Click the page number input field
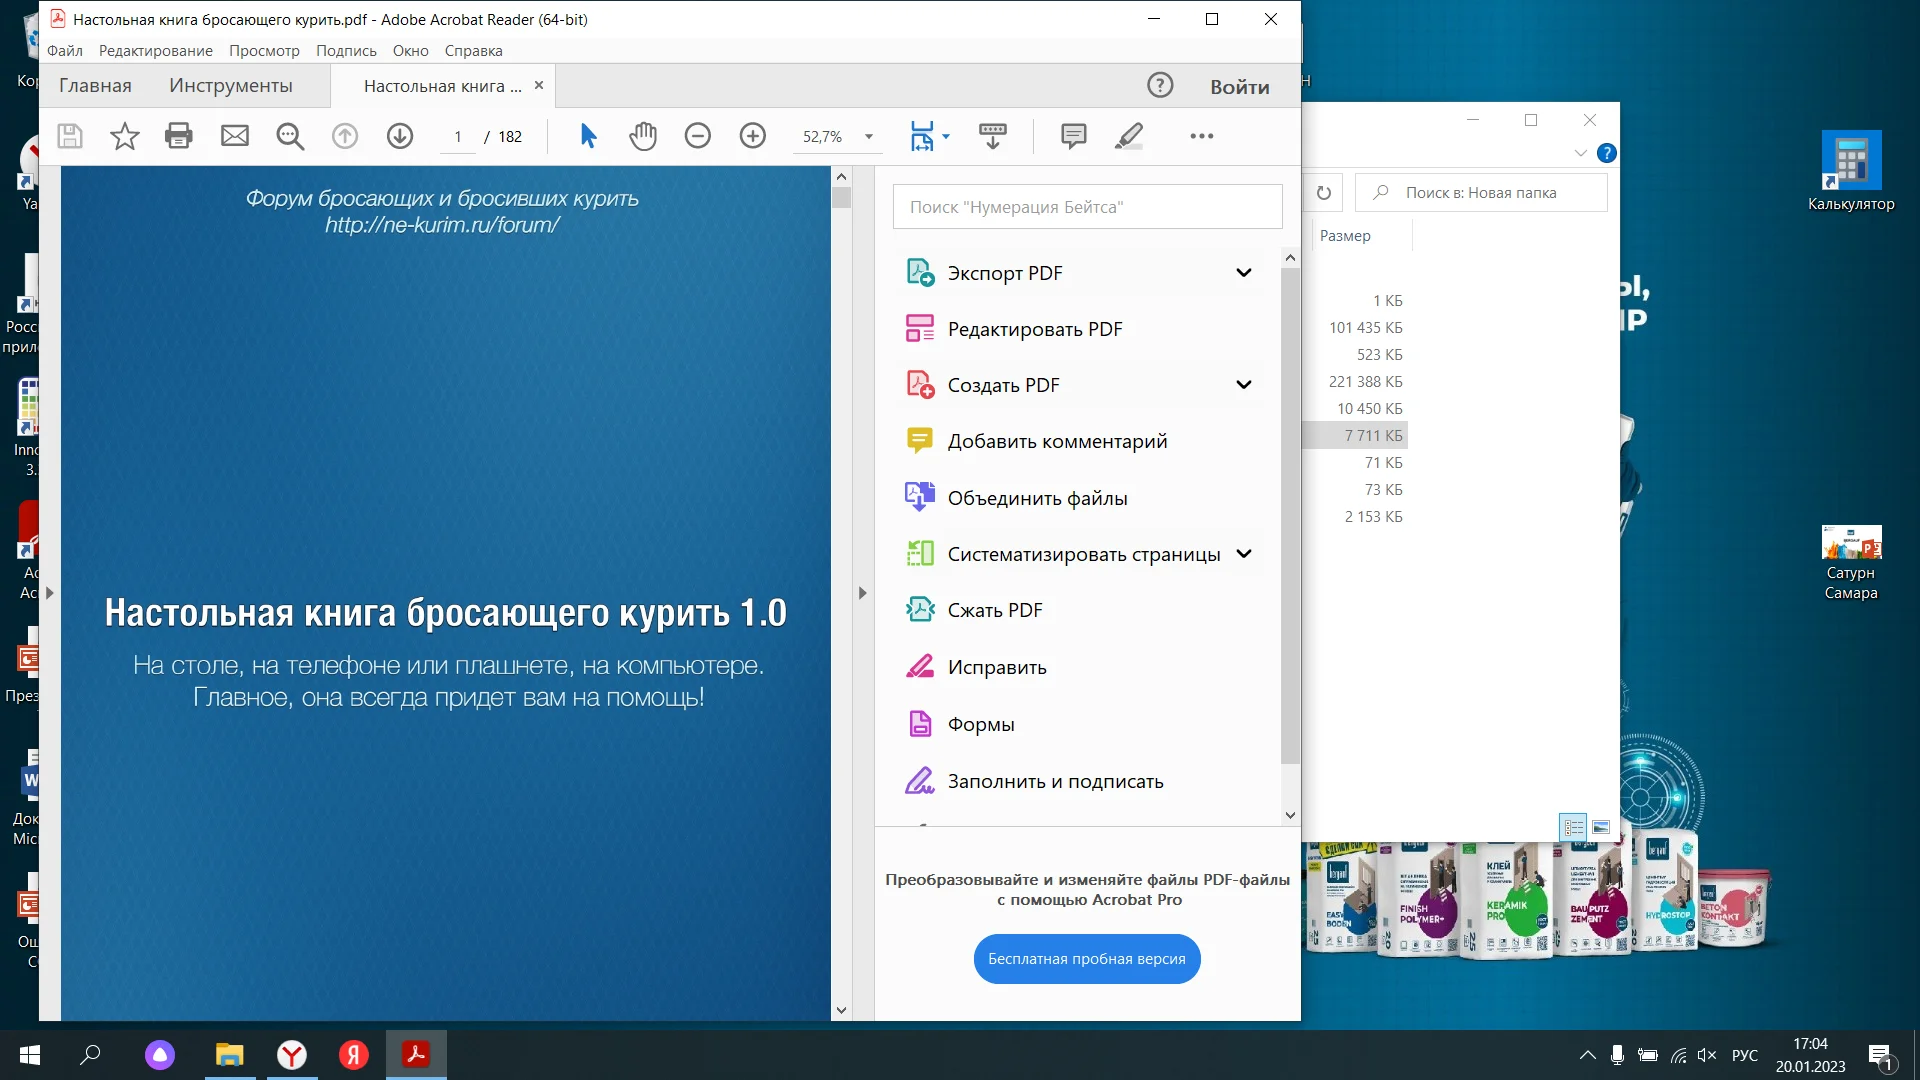Screen dimensions: 1920x1080 [458, 136]
